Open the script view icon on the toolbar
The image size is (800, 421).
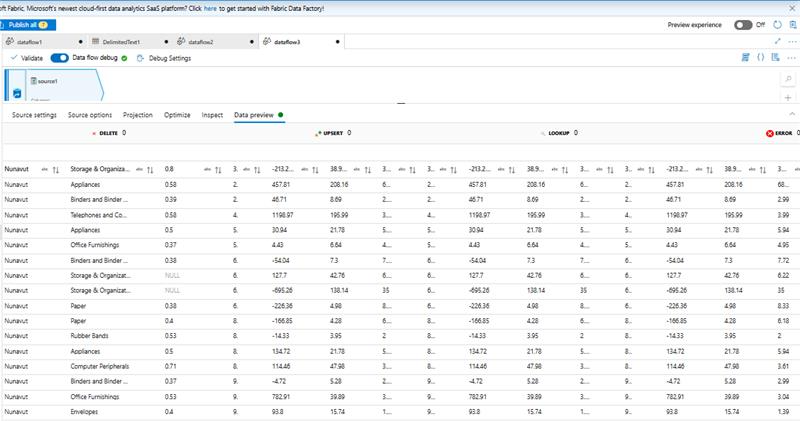coord(745,58)
